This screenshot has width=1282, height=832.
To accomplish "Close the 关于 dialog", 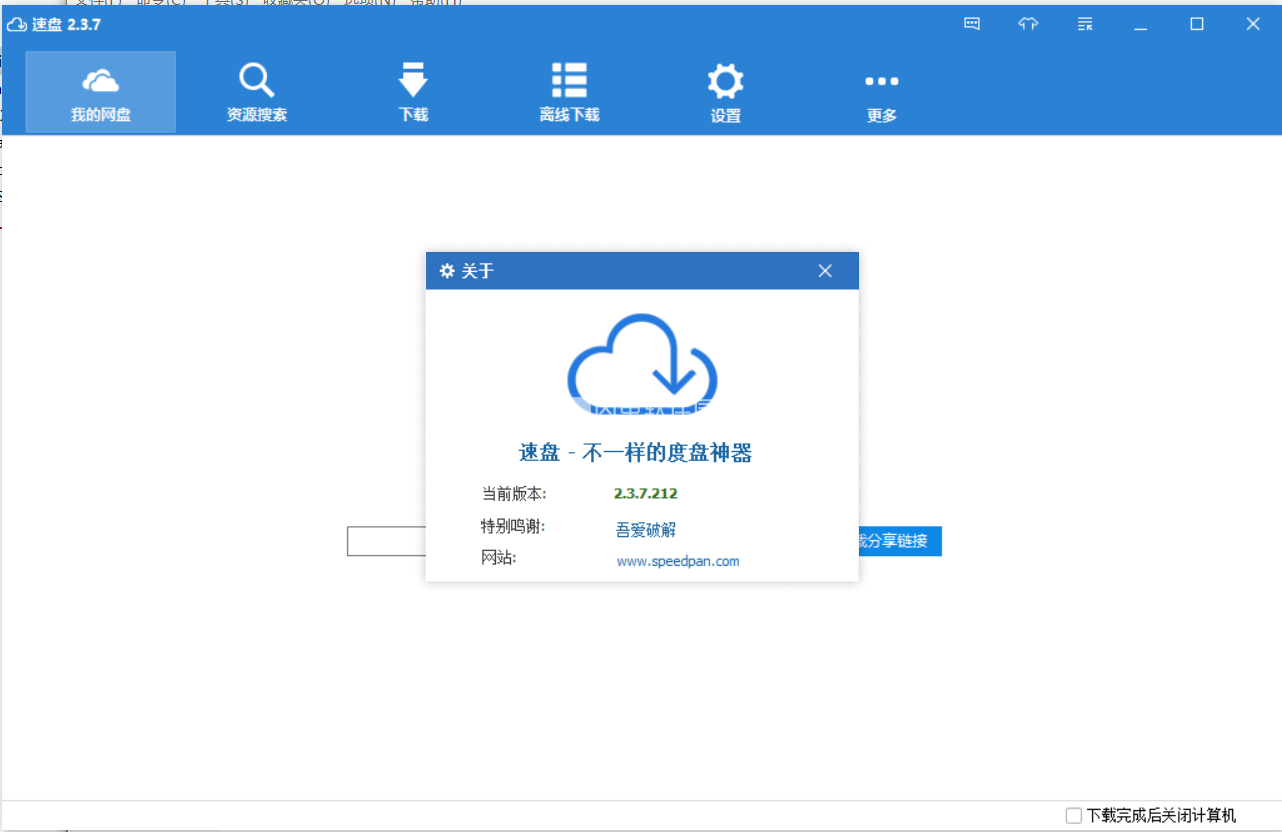I will coord(825,271).
